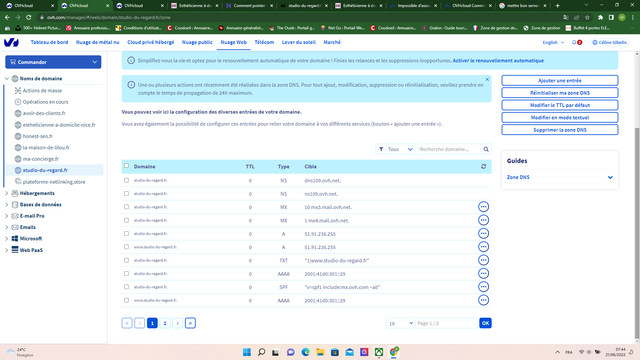This screenshot has width=640, height=360.
Task: Select all entries checkbox in header
Action: (127, 166)
